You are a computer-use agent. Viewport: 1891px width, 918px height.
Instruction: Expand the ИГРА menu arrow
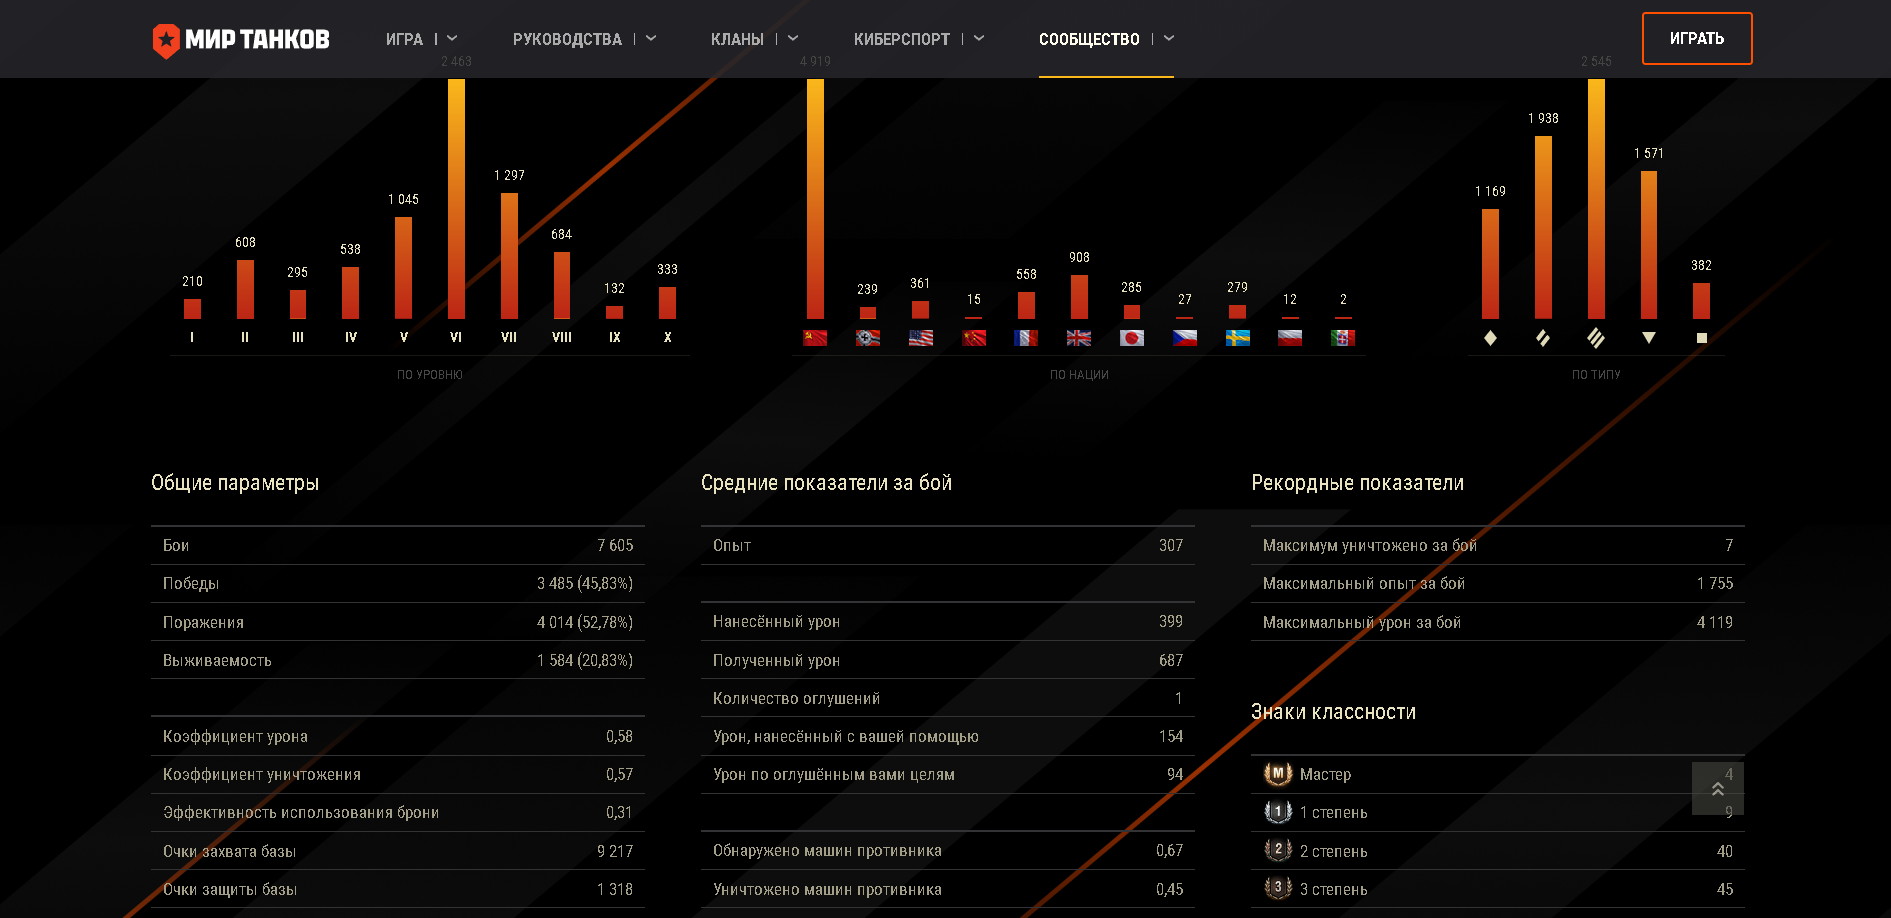(452, 38)
